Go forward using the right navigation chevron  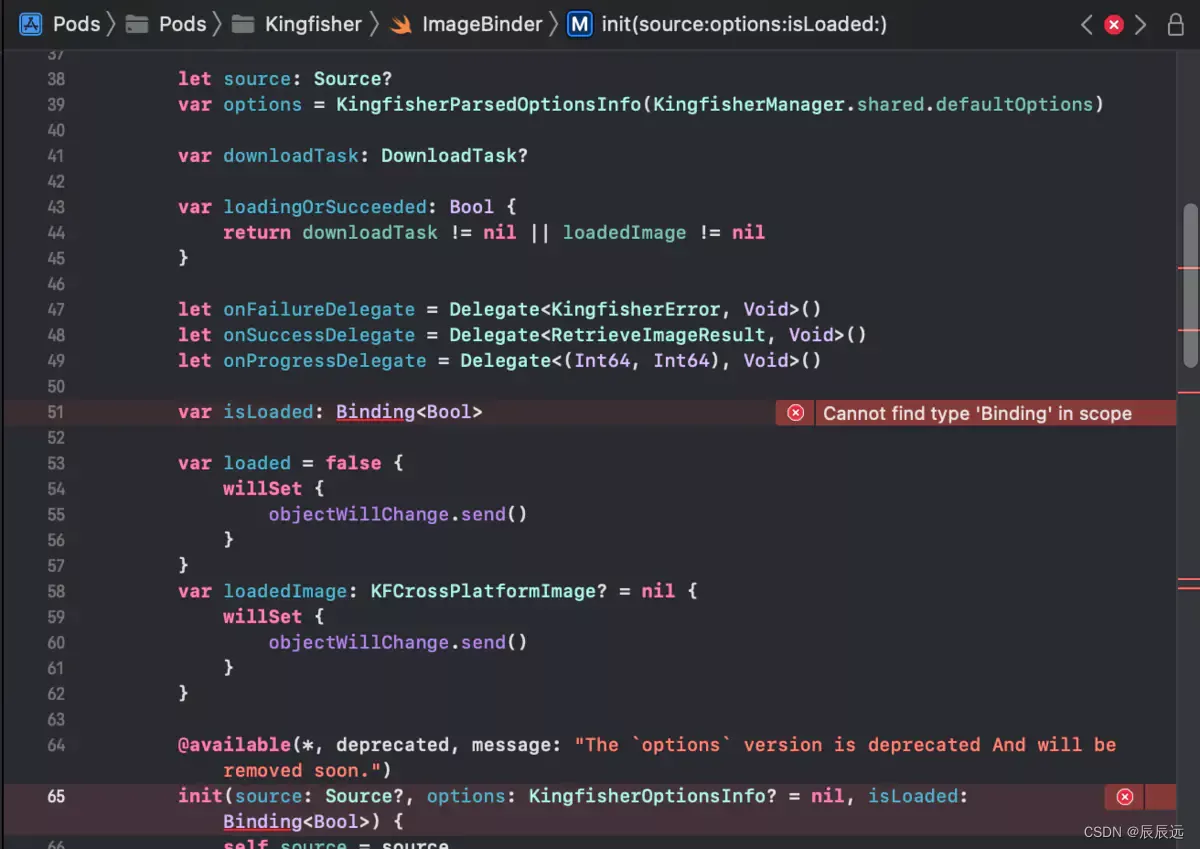click(x=1141, y=24)
